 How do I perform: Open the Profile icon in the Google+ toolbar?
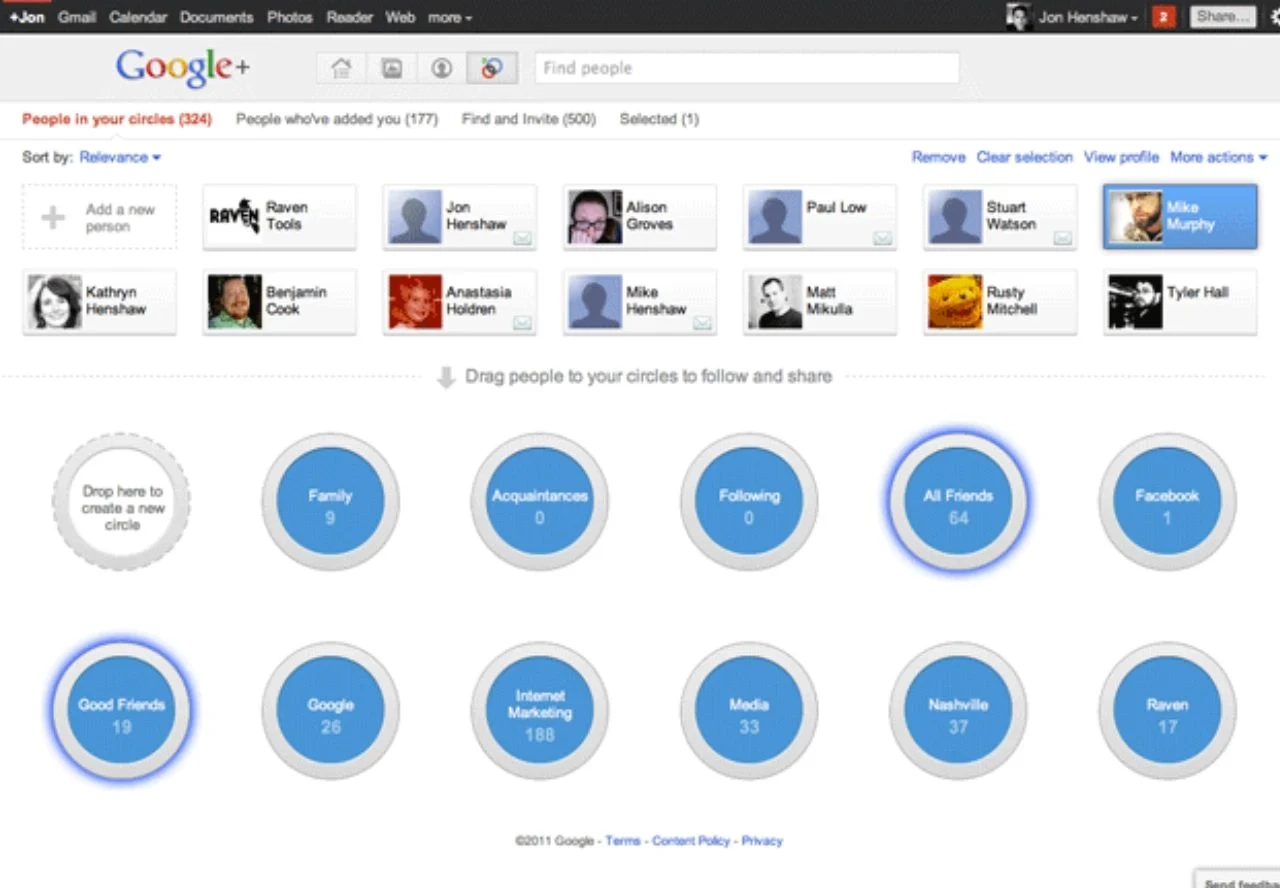(441, 68)
